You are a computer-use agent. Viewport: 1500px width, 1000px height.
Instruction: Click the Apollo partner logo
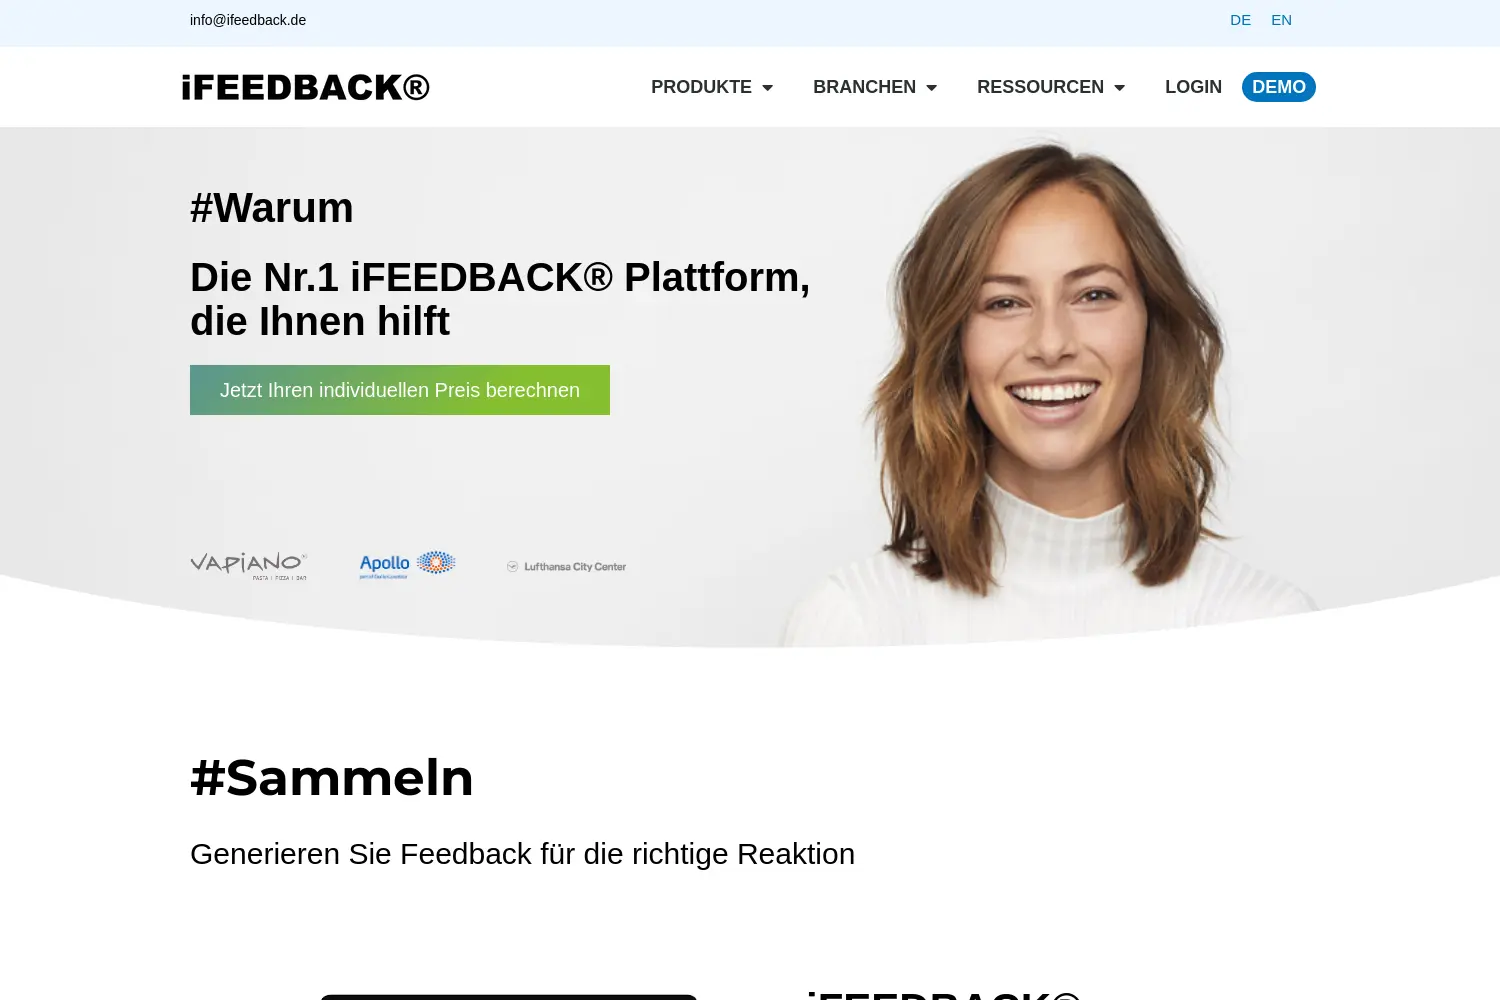click(x=408, y=565)
